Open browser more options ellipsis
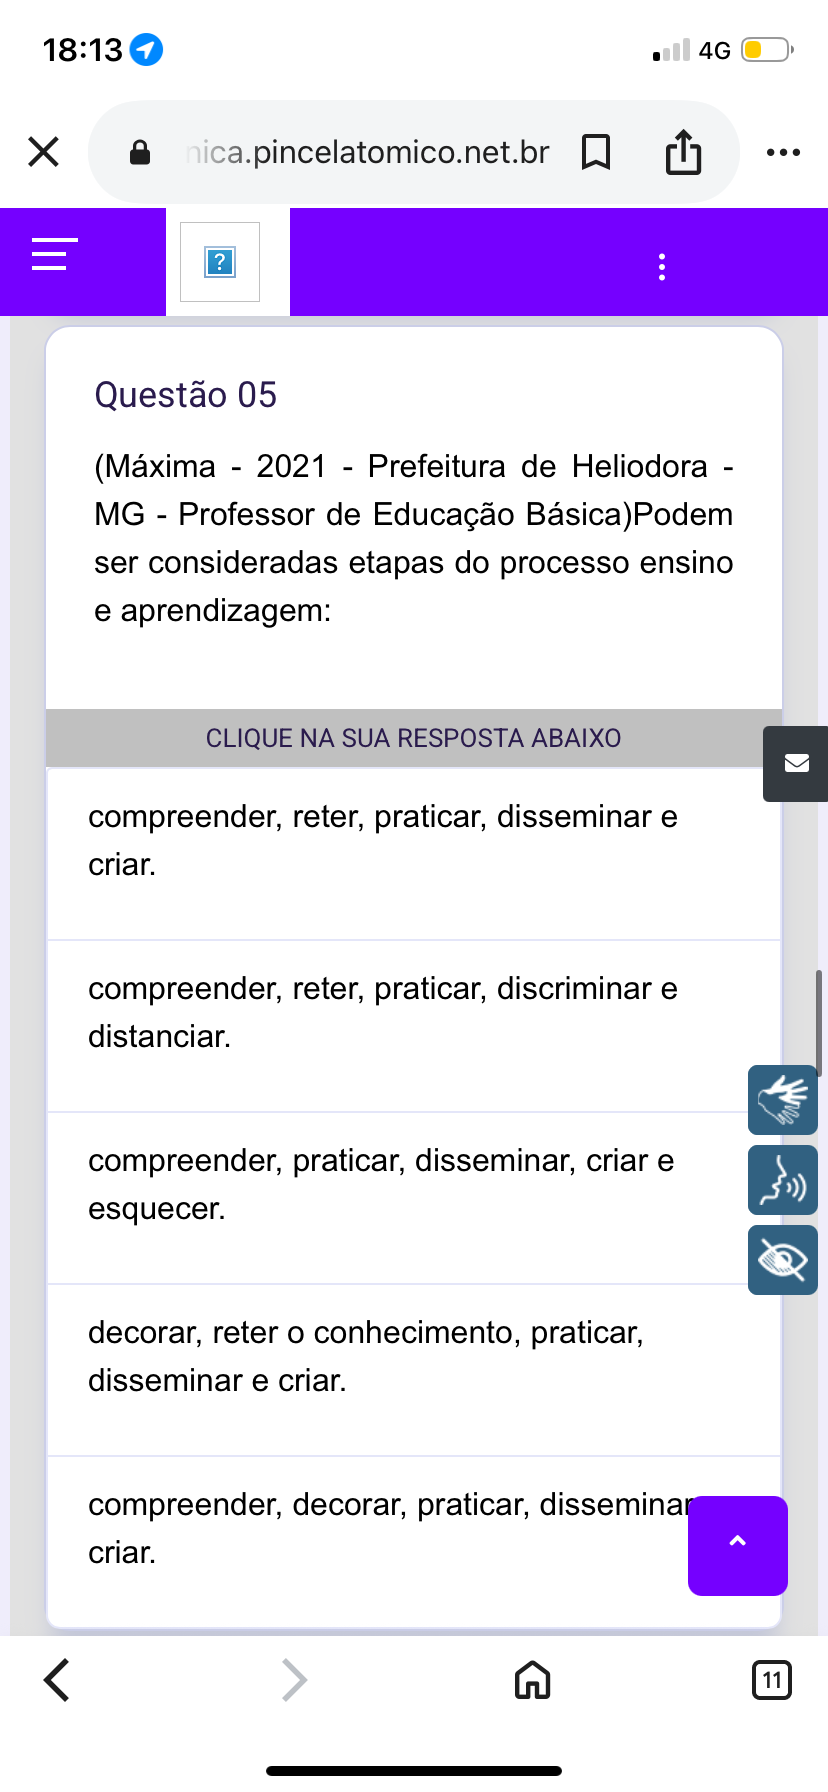Screen dimensions: 828x1792 pos(783,153)
